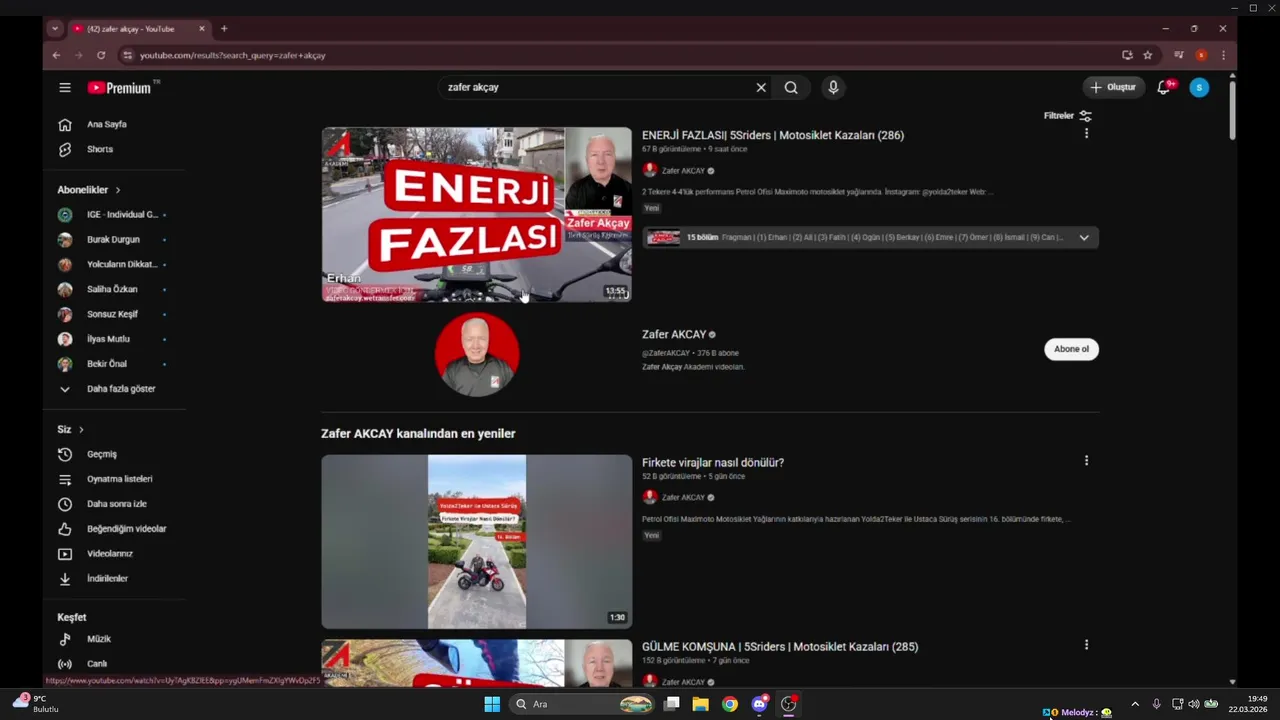This screenshot has width=1280, height=720.
Task: Click install app icon in address bar
Action: 1127,56
